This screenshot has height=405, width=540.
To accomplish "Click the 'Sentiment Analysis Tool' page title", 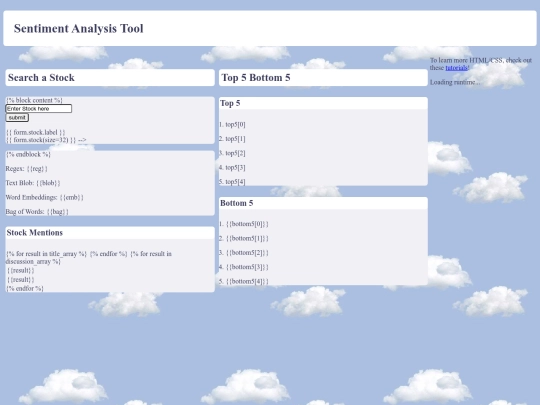I will click(x=79, y=28).
